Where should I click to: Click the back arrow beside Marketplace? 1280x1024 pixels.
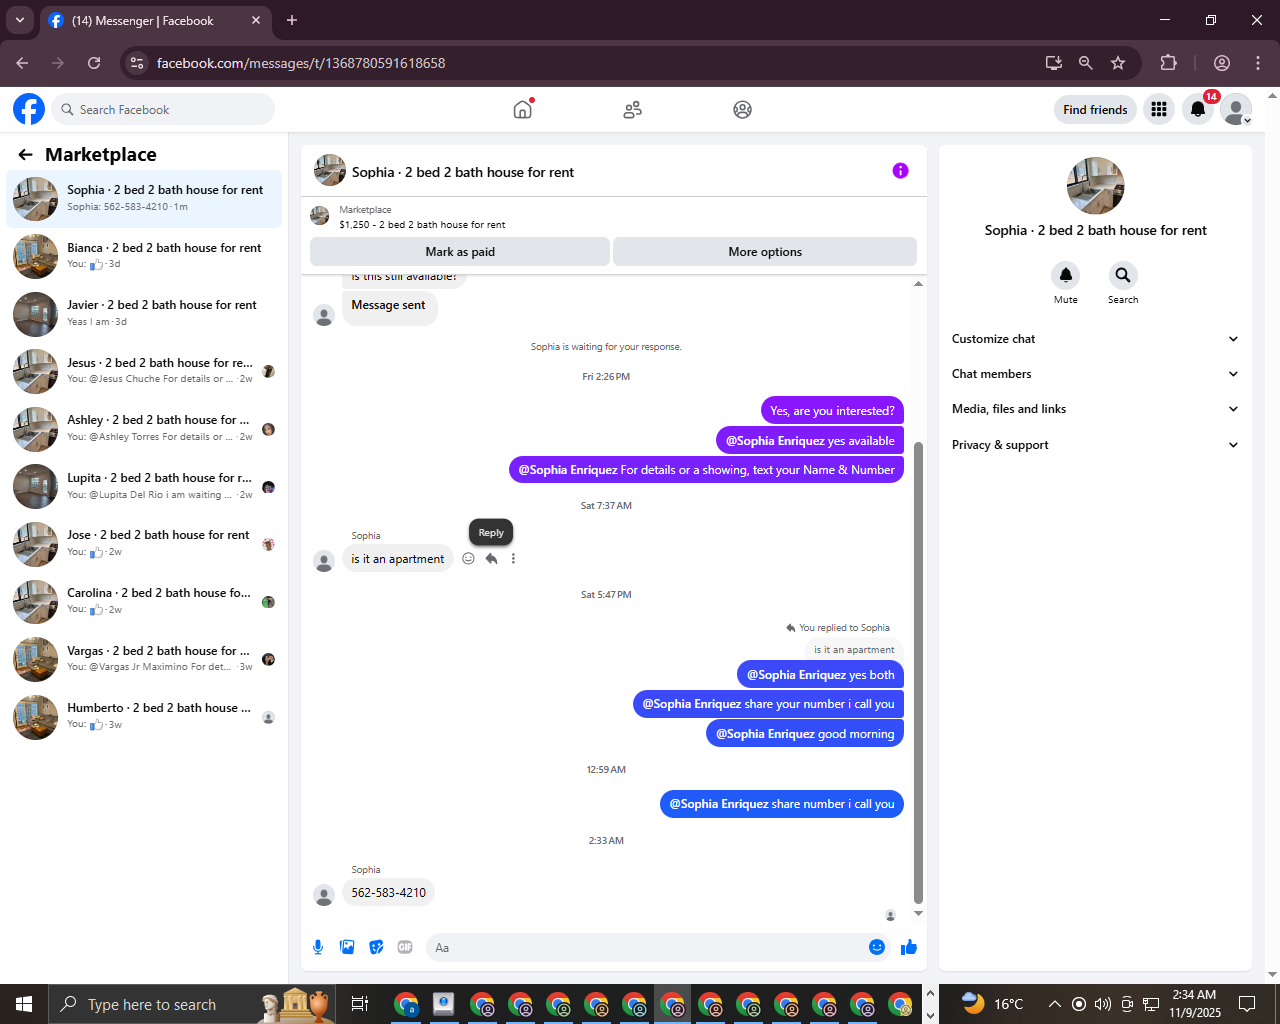pos(26,155)
